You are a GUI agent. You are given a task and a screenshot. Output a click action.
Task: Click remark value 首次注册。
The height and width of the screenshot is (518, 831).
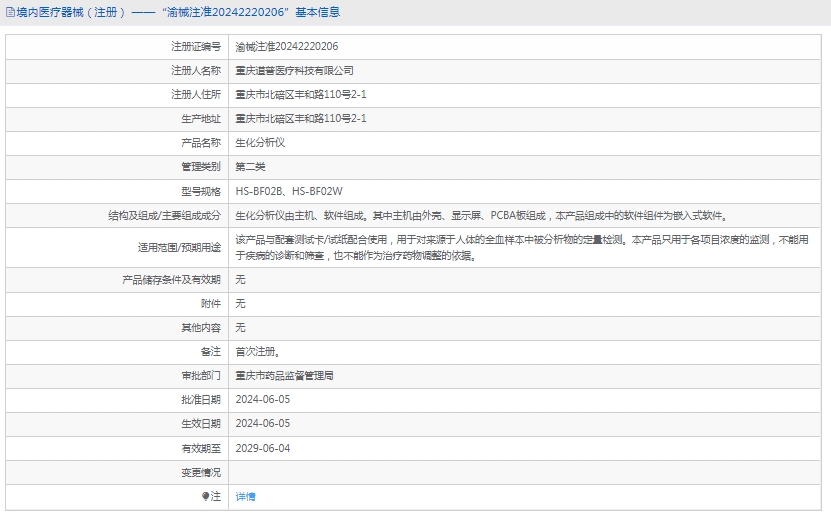[x=257, y=352]
